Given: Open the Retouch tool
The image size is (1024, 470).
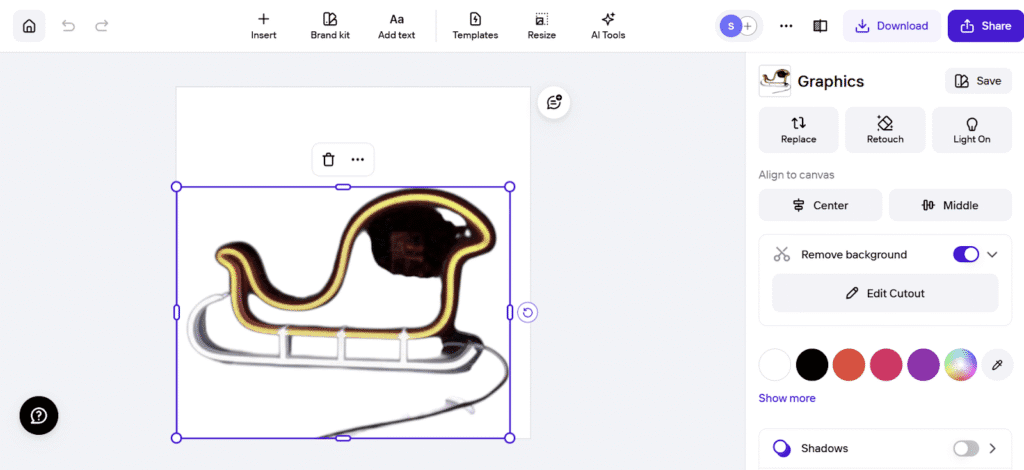Looking at the screenshot, I should pos(885,130).
